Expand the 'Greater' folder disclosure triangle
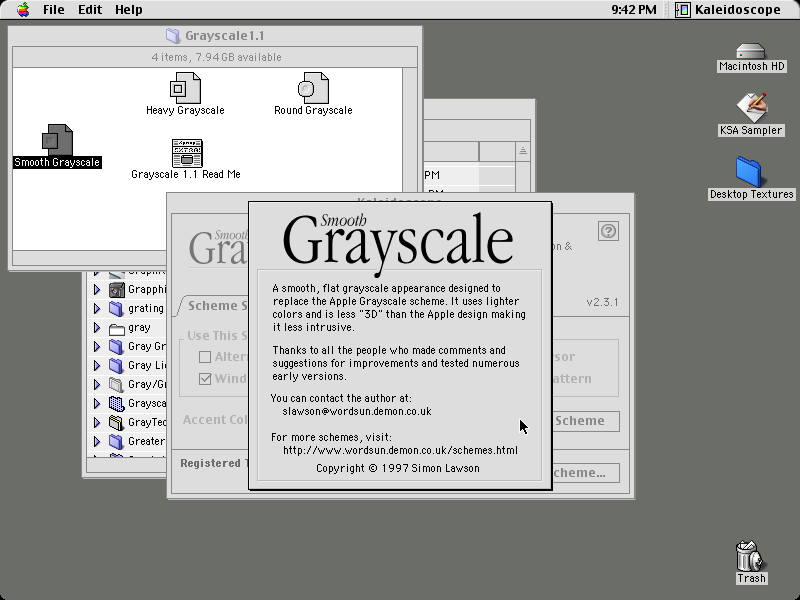This screenshot has width=800, height=600. [x=97, y=441]
